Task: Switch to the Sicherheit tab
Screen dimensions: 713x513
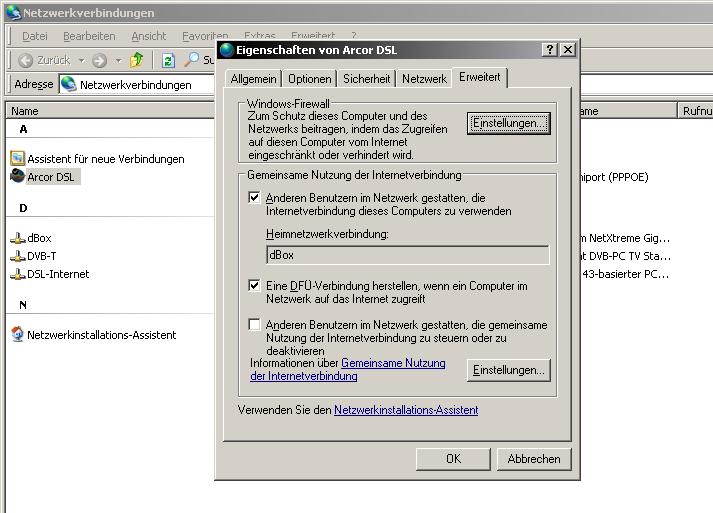Action: [x=366, y=79]
